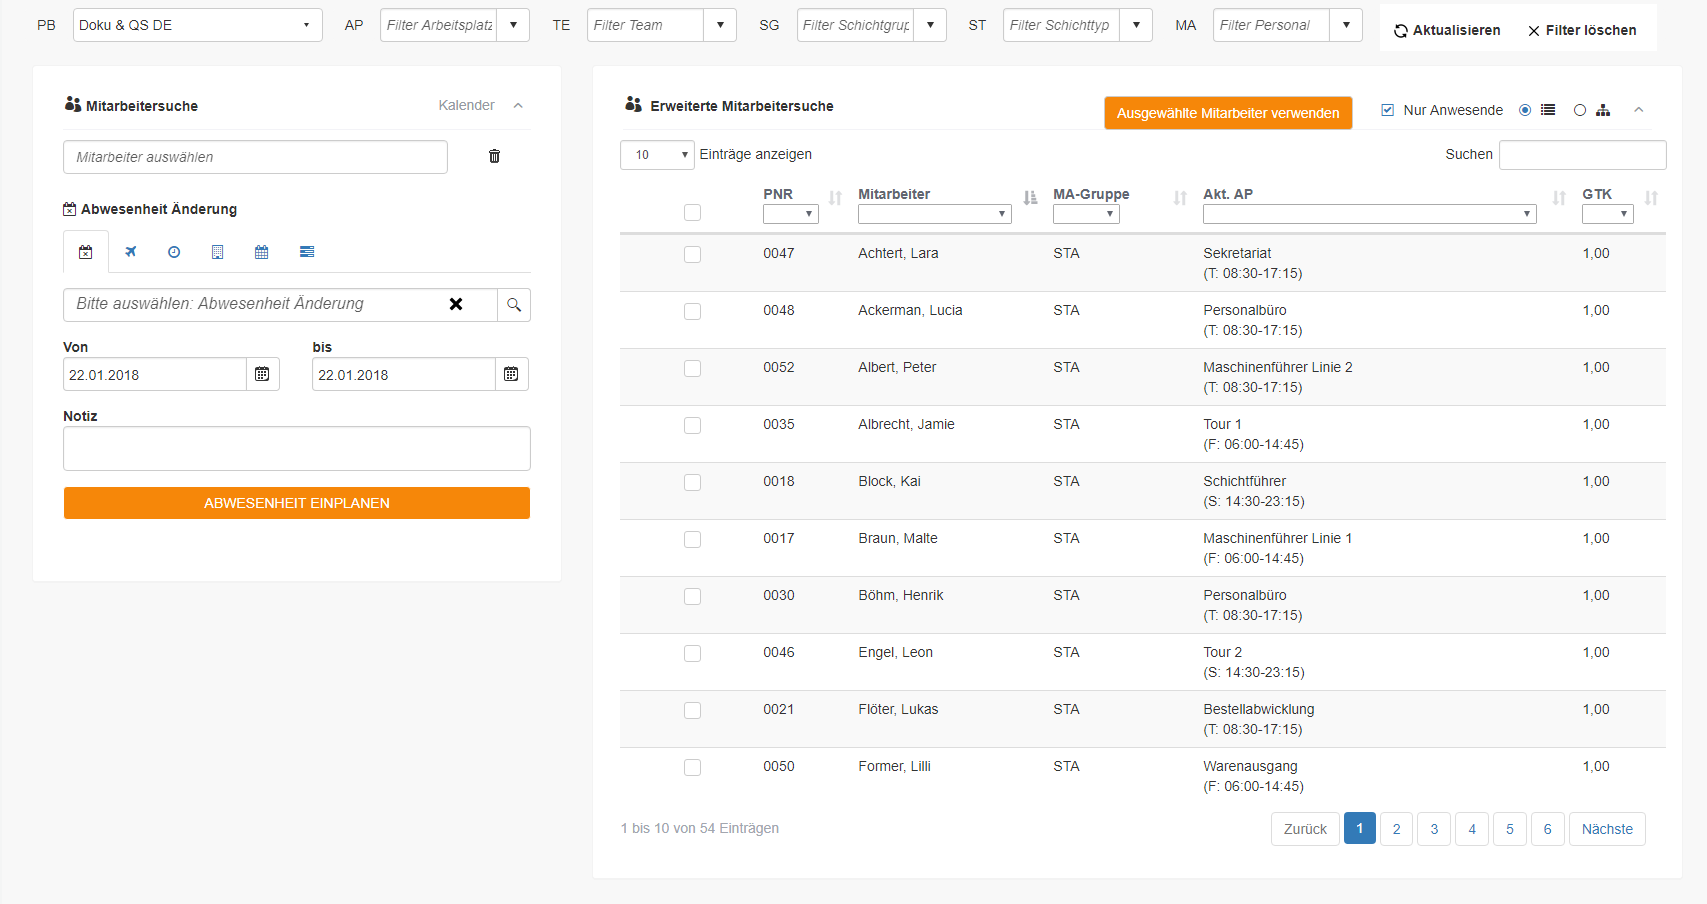Image resolution: width=1707 pixels, height=904 pixels.
Task: Focus the Mitarbeiter auswählen input field
Action: pyautogui.click(x=255, y=157)
